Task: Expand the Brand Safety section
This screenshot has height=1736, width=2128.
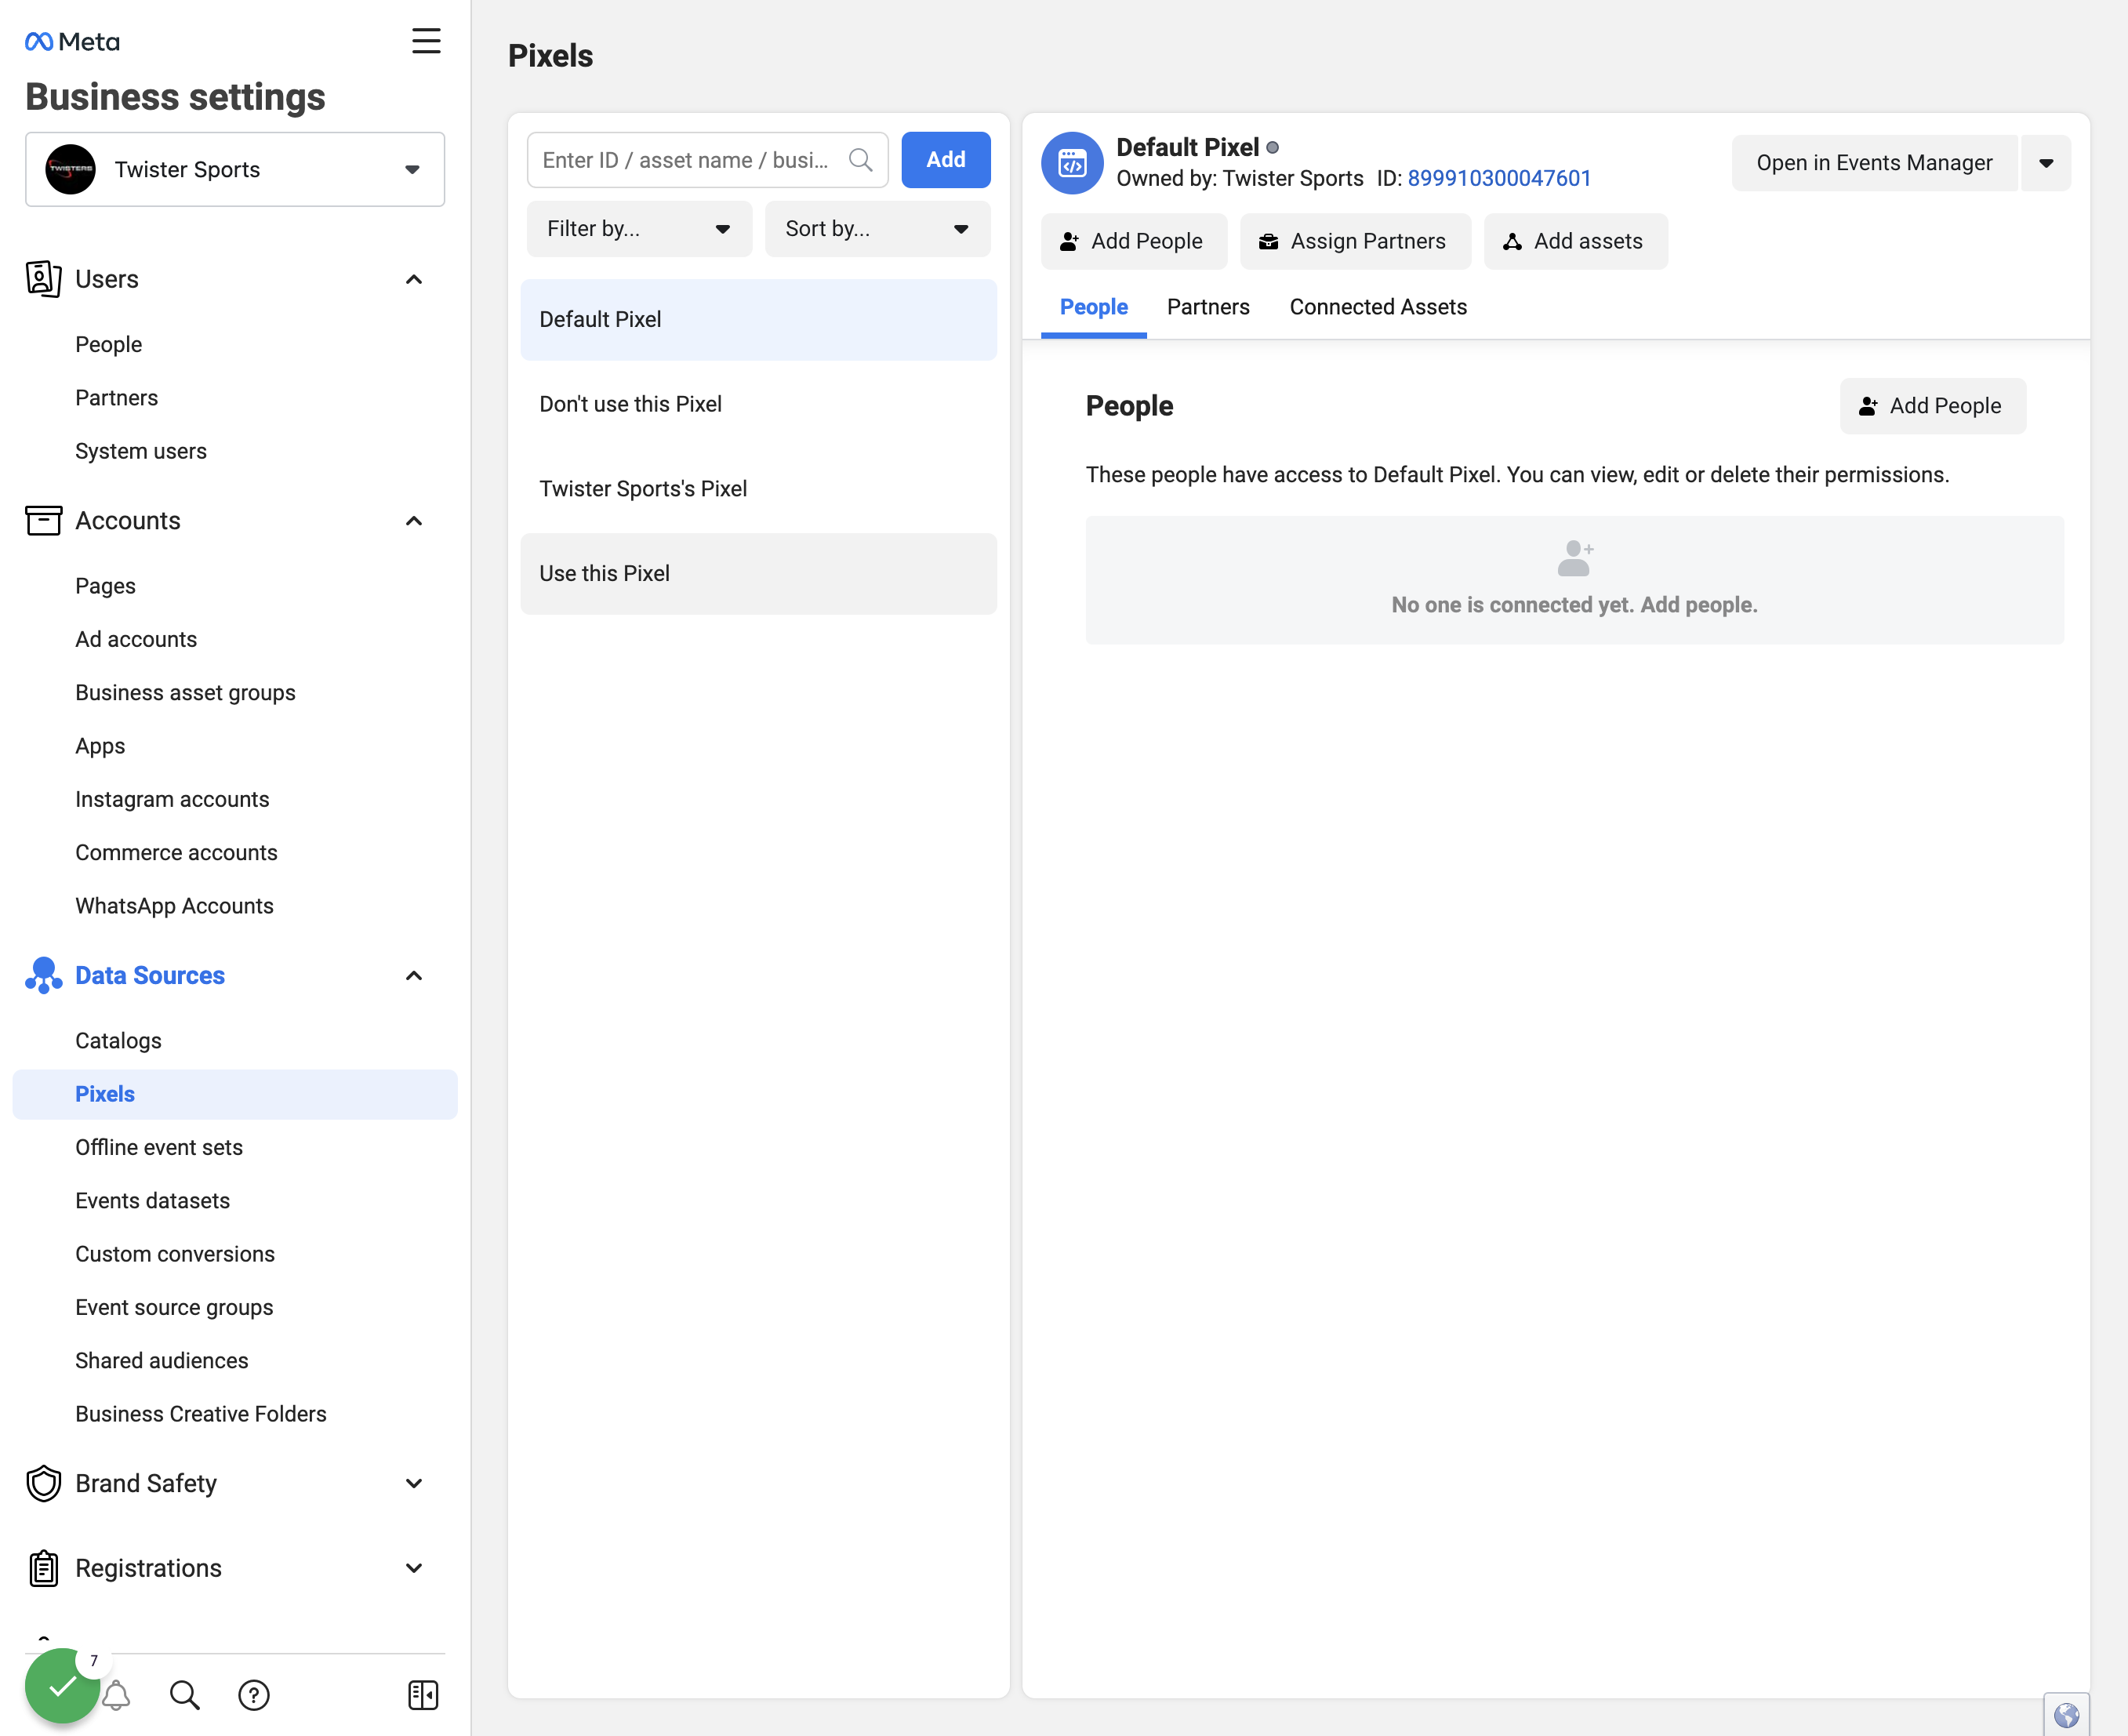Action: pyautogui.click(x=413, y=1483)
